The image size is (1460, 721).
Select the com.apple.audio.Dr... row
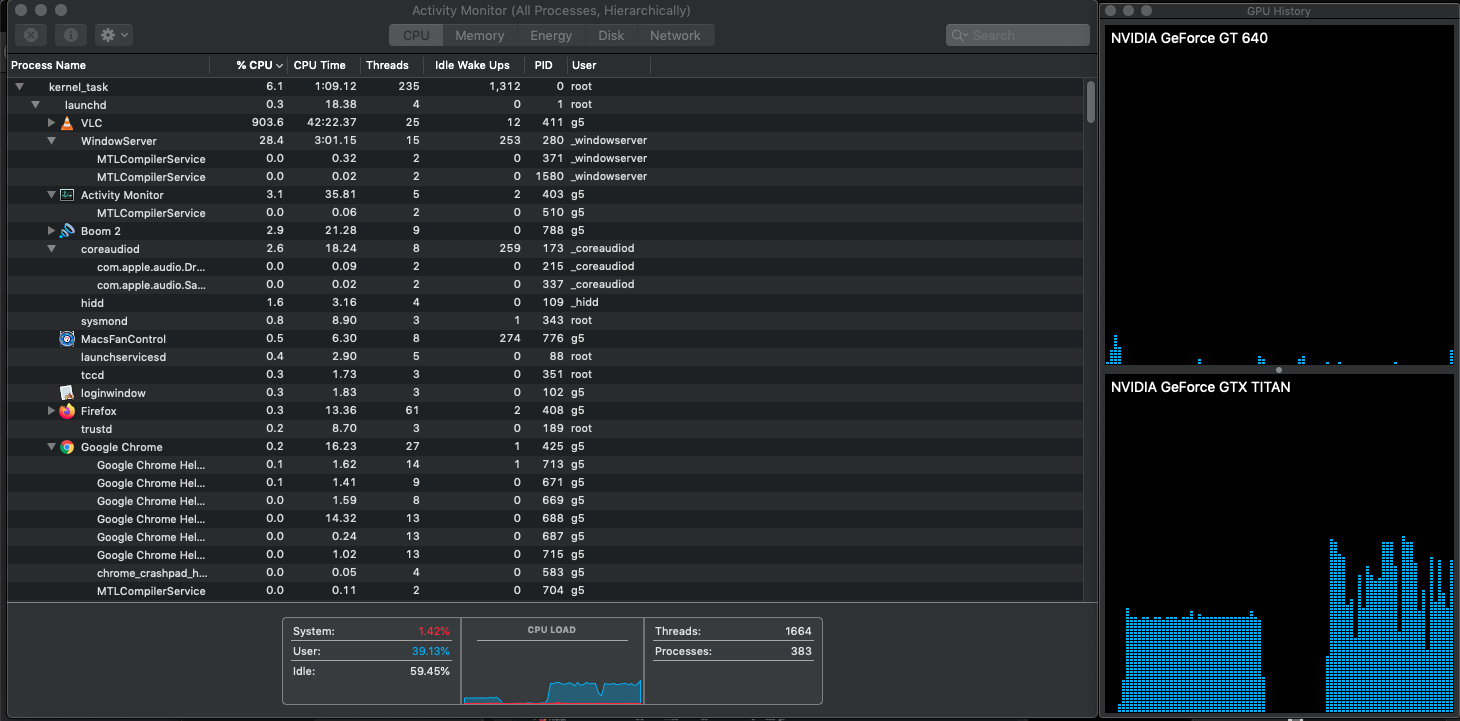click(x=545, y=267)
